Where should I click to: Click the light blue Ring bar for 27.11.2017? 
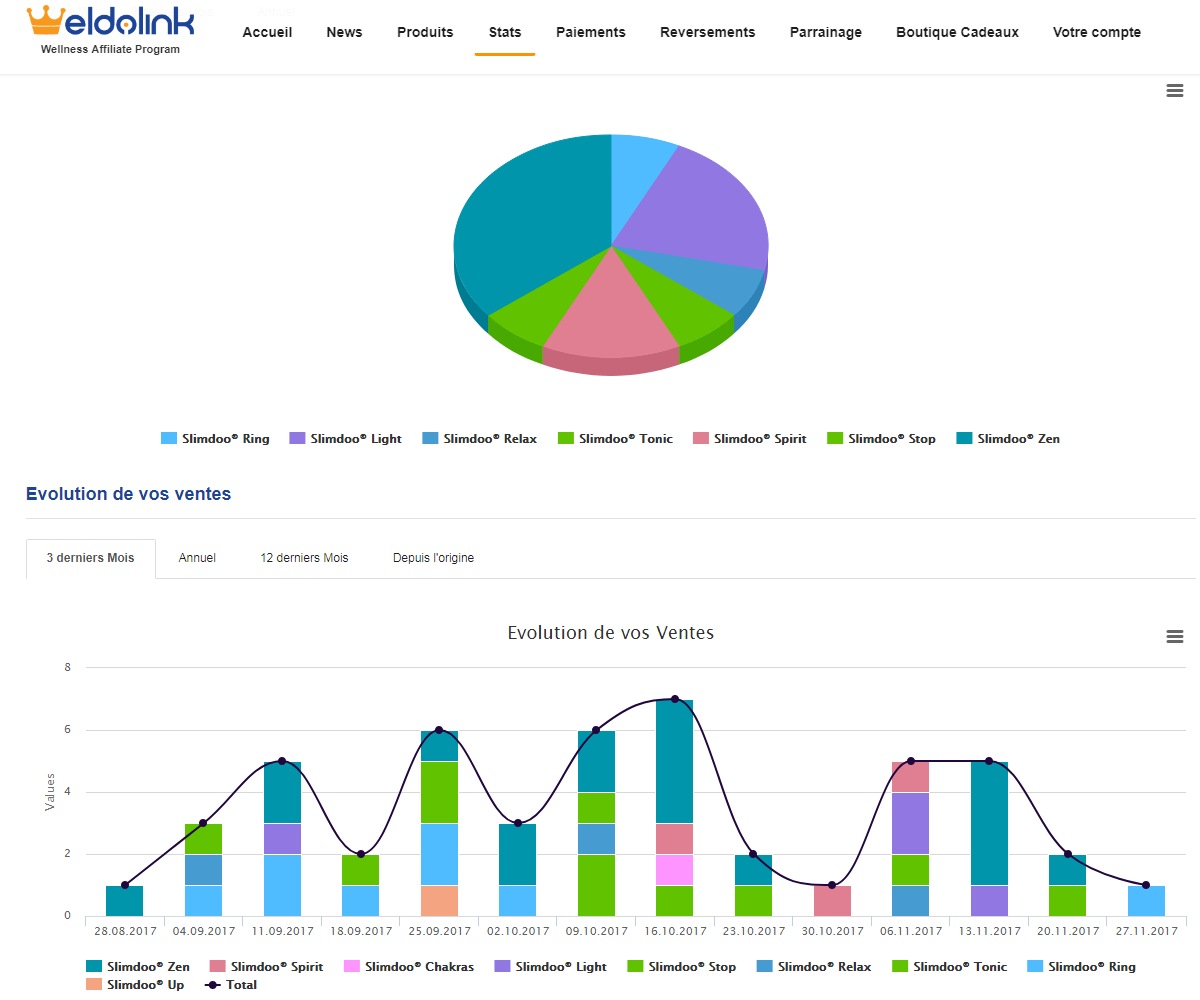1146,901
